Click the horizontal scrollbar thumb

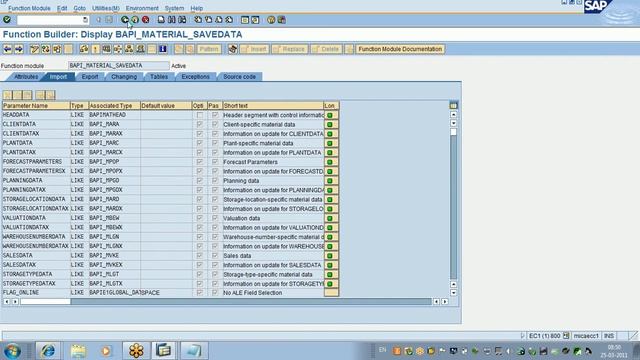(x=45, y=302)
